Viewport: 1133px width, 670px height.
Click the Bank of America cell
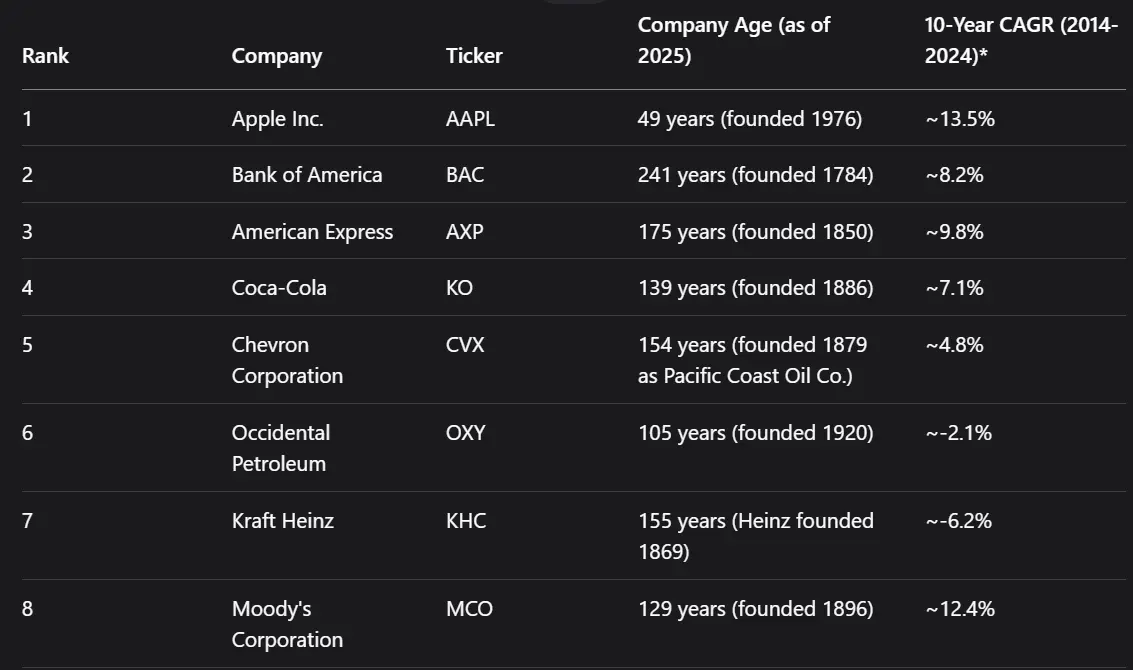307,175
